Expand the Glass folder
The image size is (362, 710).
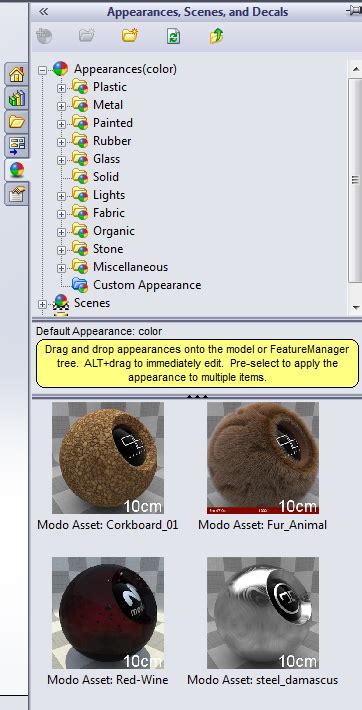[62, 160]
